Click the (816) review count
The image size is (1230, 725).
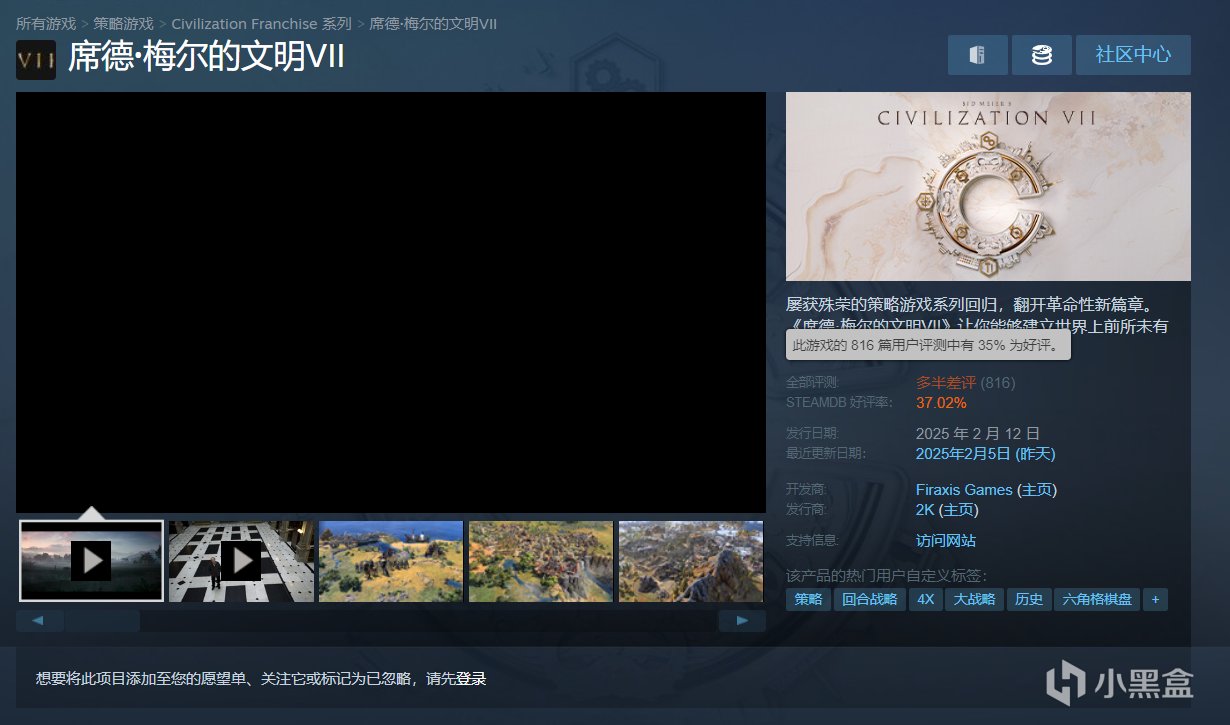point(998,383)
